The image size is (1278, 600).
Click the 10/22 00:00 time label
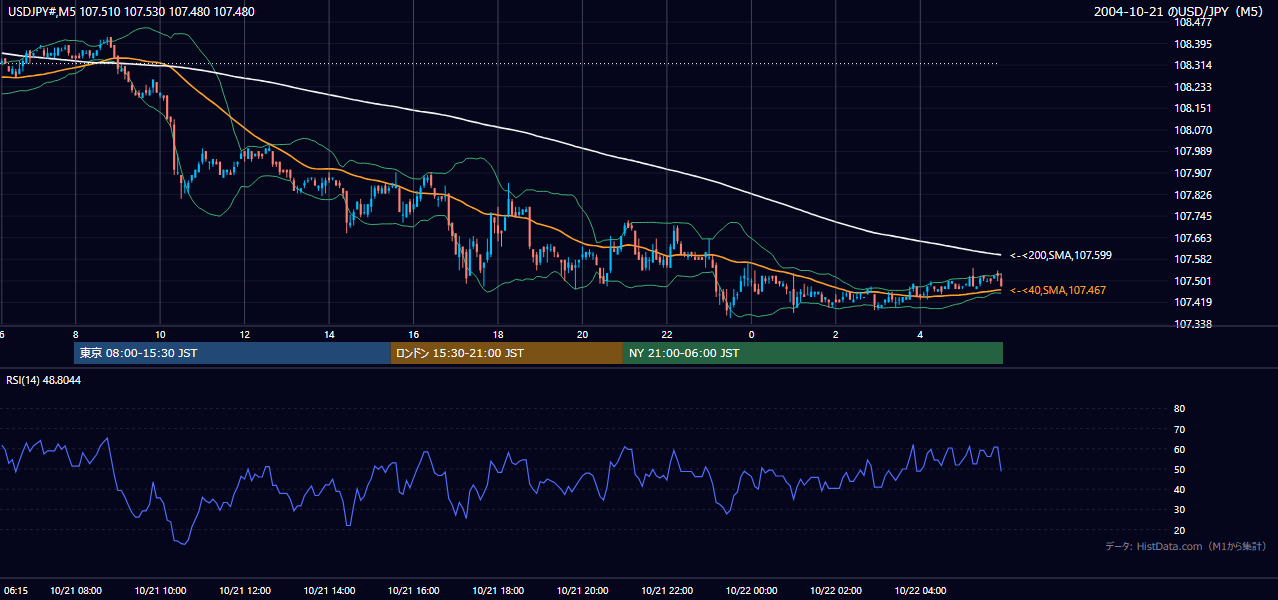751,590
